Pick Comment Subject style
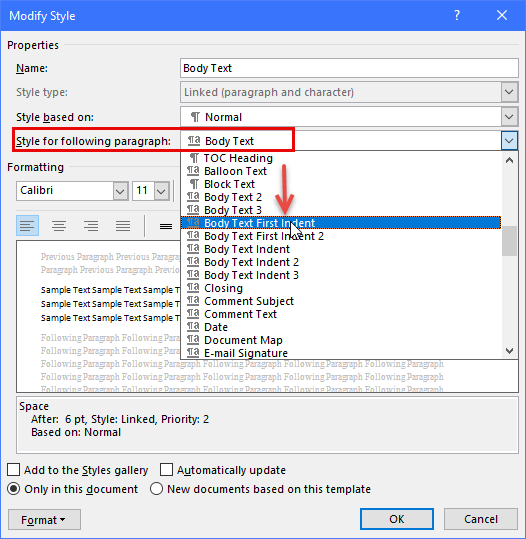 [341, 301]
